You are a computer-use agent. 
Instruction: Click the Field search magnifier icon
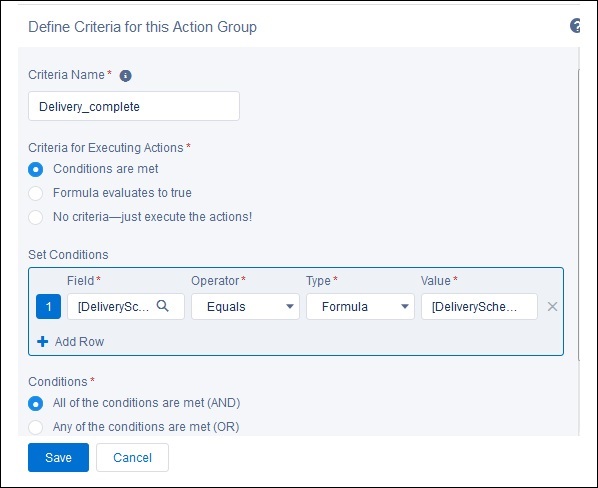click(x=162, y=306)
